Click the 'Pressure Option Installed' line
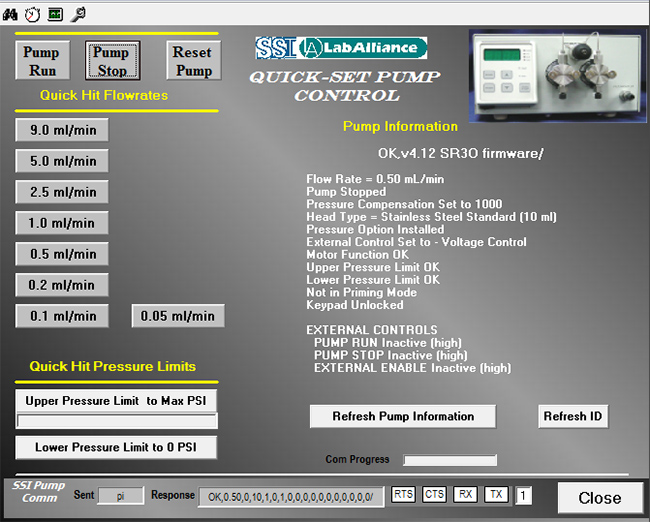The width and height of the screenshot is (650, 522). pos(375,229)
